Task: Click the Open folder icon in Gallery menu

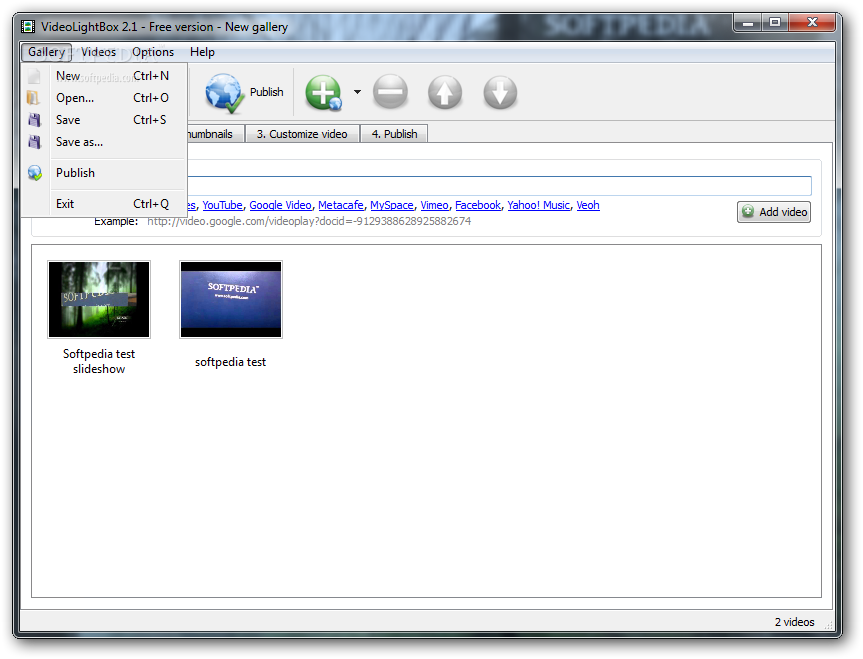Action: tap(34, 98)
